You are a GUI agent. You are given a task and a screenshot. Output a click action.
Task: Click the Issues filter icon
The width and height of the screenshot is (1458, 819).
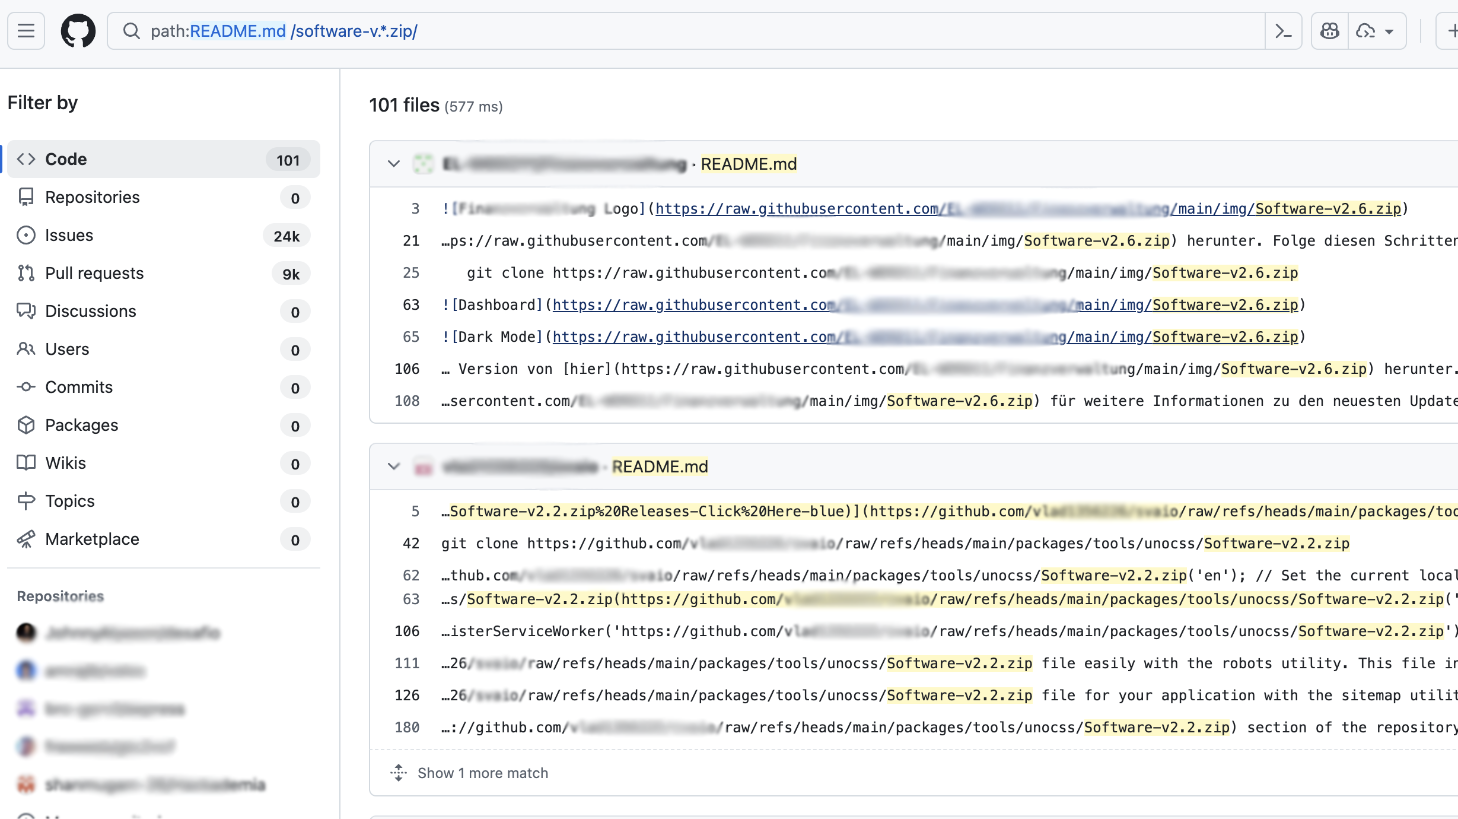26,235
